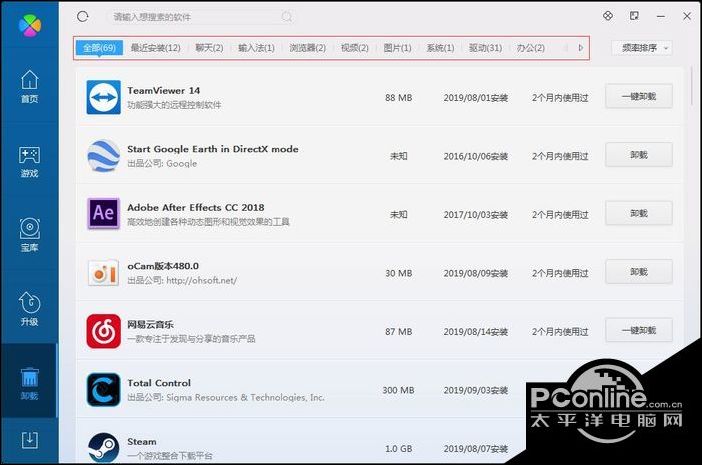
Task: Switch to the 浏览器(2) tab
Action: pos(308,48)
